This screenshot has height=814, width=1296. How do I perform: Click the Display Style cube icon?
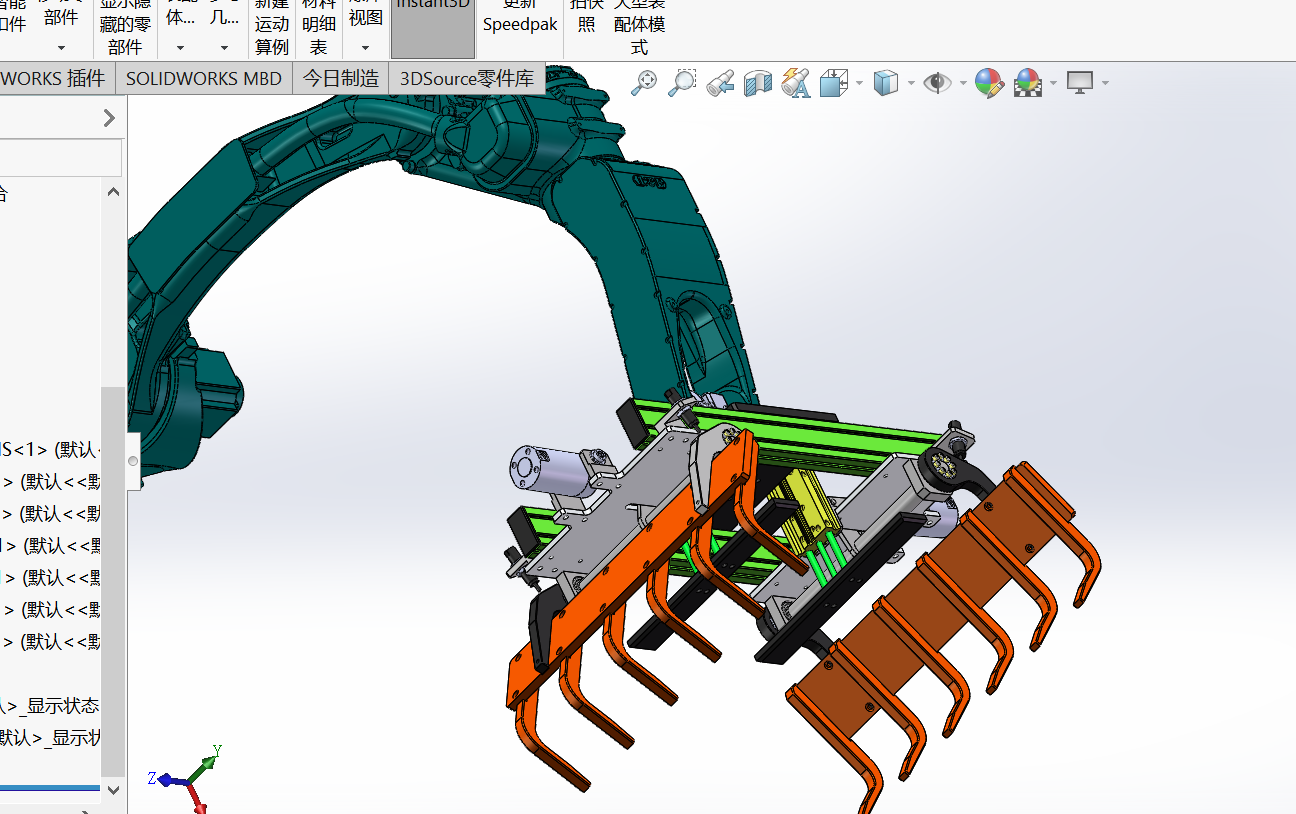point(886,82)
